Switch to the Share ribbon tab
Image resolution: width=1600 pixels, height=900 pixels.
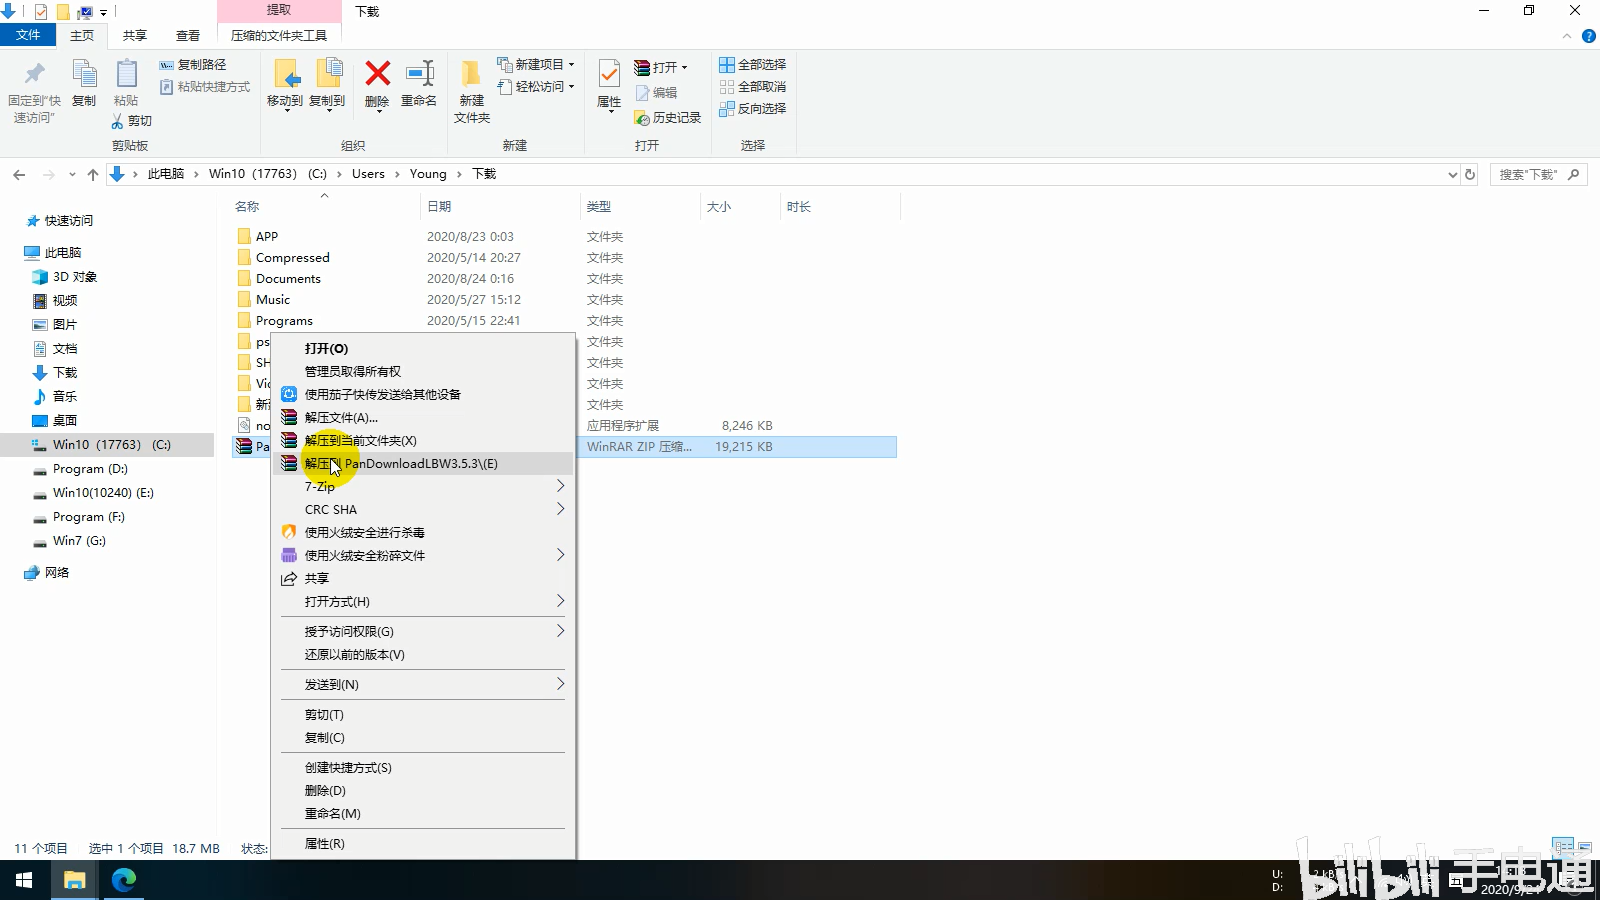click(135, 36)
